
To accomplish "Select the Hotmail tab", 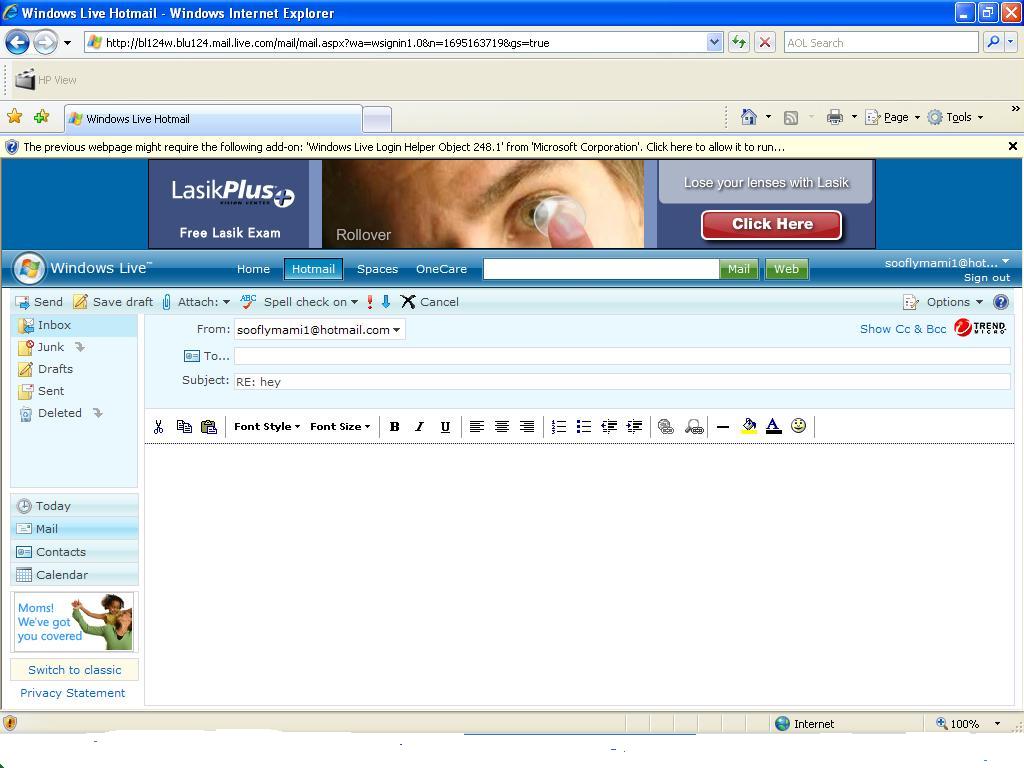I will 313,269.
